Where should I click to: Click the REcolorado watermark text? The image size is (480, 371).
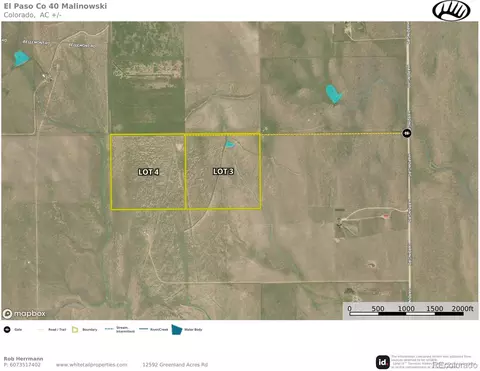(x=455, y=365)
